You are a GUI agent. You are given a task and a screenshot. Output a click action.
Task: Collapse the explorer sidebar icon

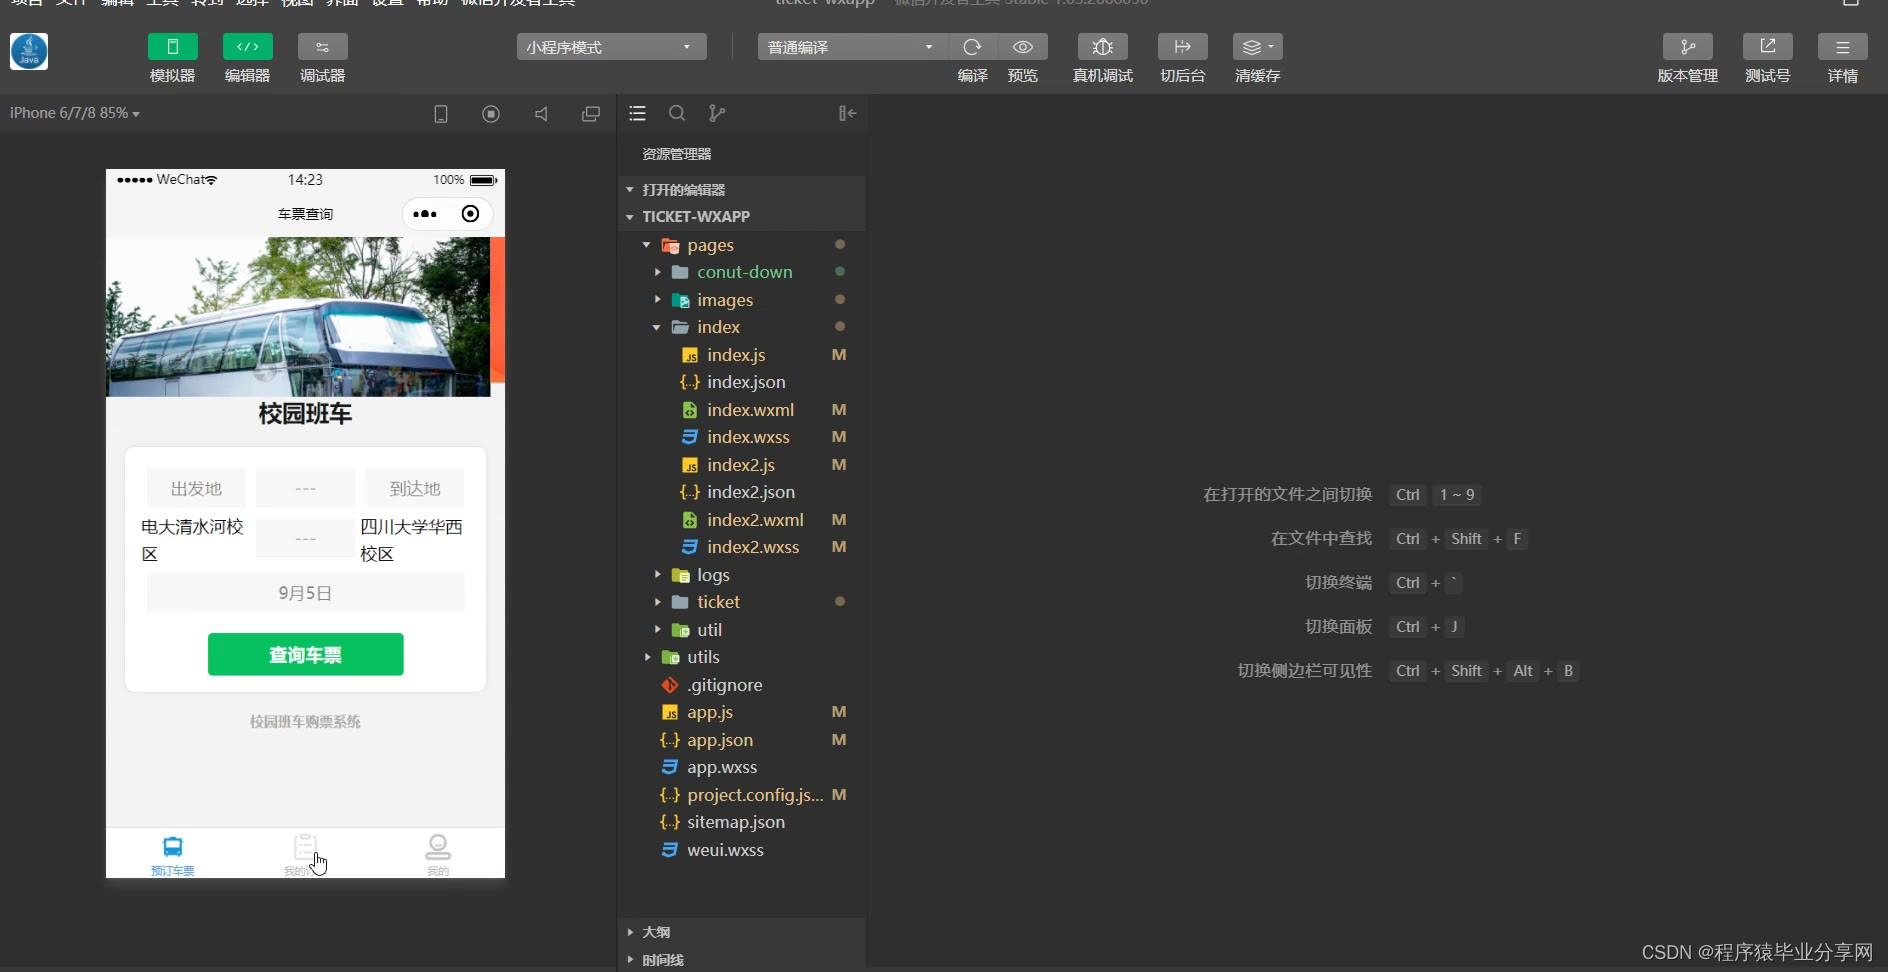[x=847, y=113]
